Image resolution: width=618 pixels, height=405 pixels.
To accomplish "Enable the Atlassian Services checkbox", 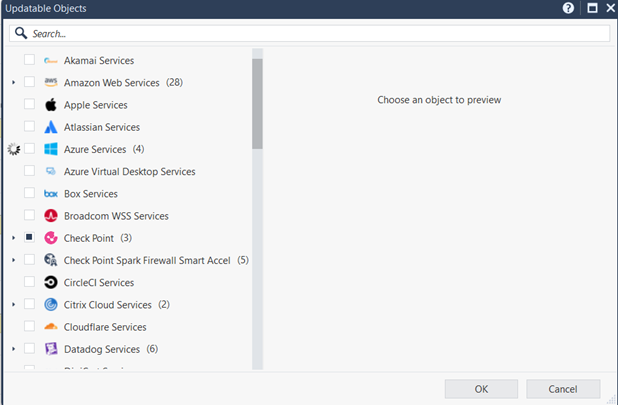I will 30,126.
